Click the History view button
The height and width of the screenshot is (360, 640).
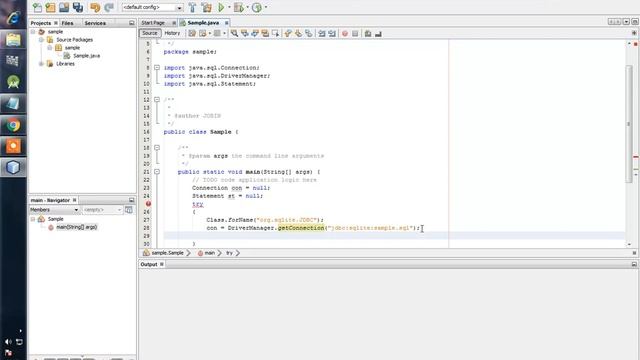tap(172, 33)
